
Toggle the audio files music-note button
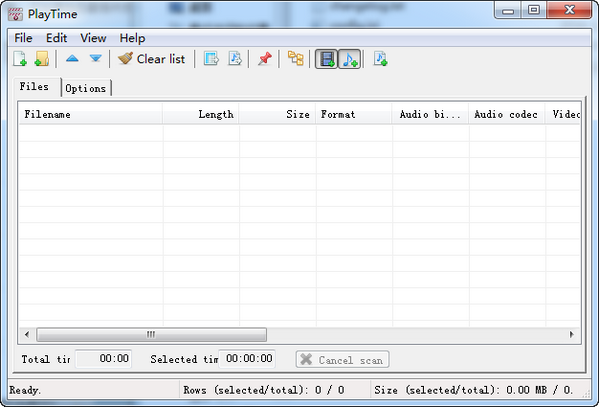pos(350,59)
